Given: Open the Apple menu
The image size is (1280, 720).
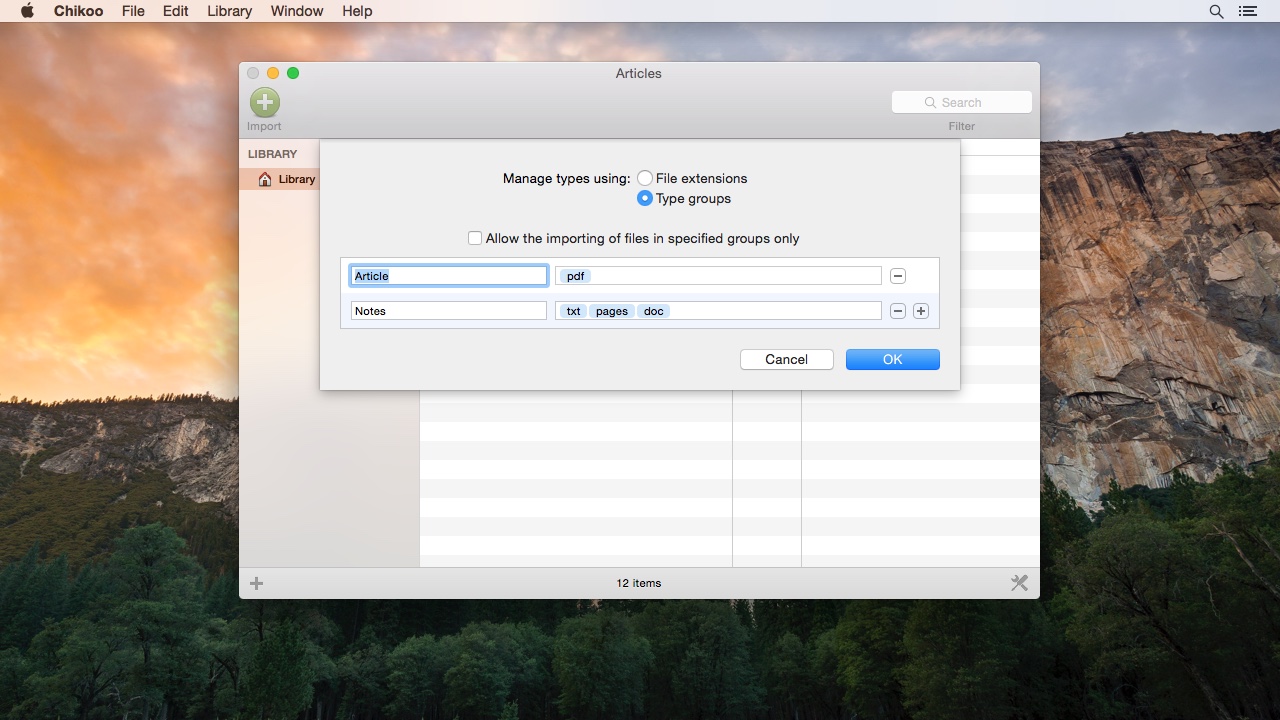Looking at the screenshot, I should pyautogui.click(x=27, y=11).
